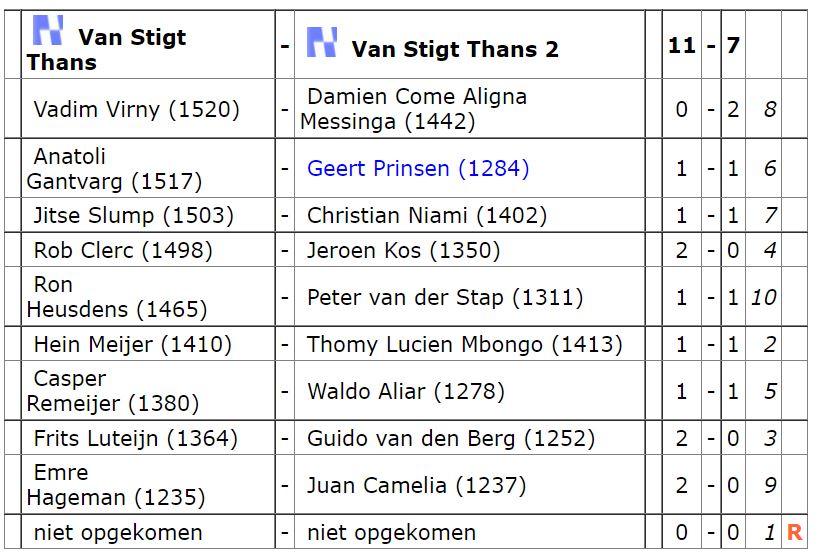Click the Van Stigt Thans 2 team logo

point(322,42)
